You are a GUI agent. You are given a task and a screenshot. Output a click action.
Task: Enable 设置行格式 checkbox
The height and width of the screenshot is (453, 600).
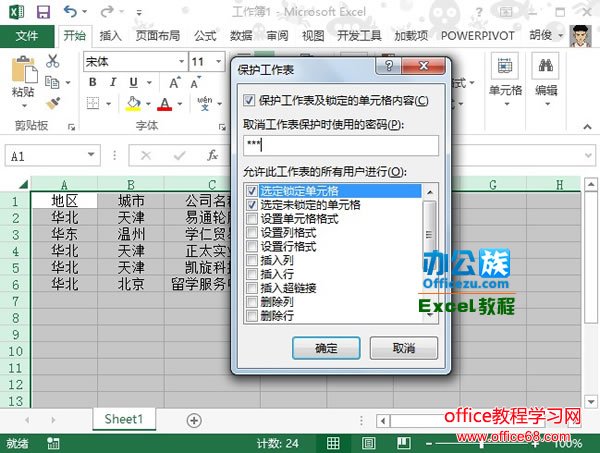click(252, 246)
